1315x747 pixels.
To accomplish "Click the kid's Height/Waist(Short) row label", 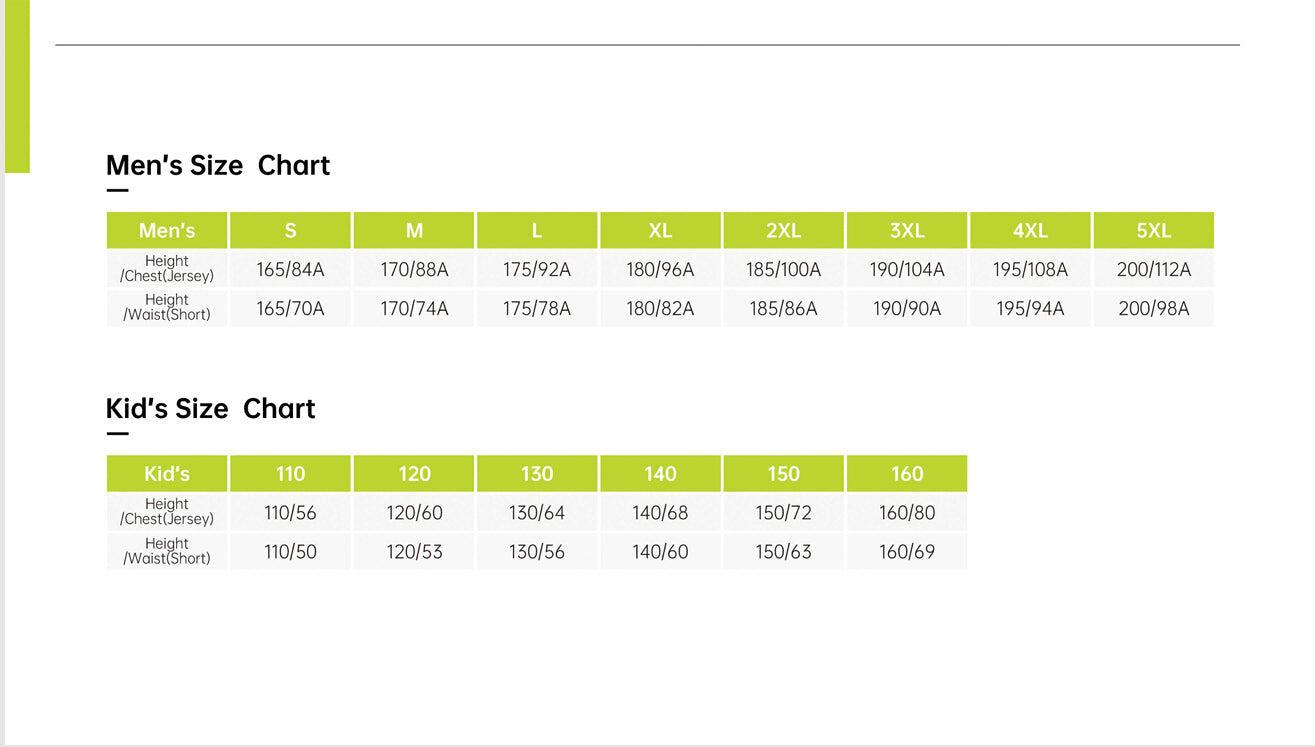I will (x=167, y=551).
